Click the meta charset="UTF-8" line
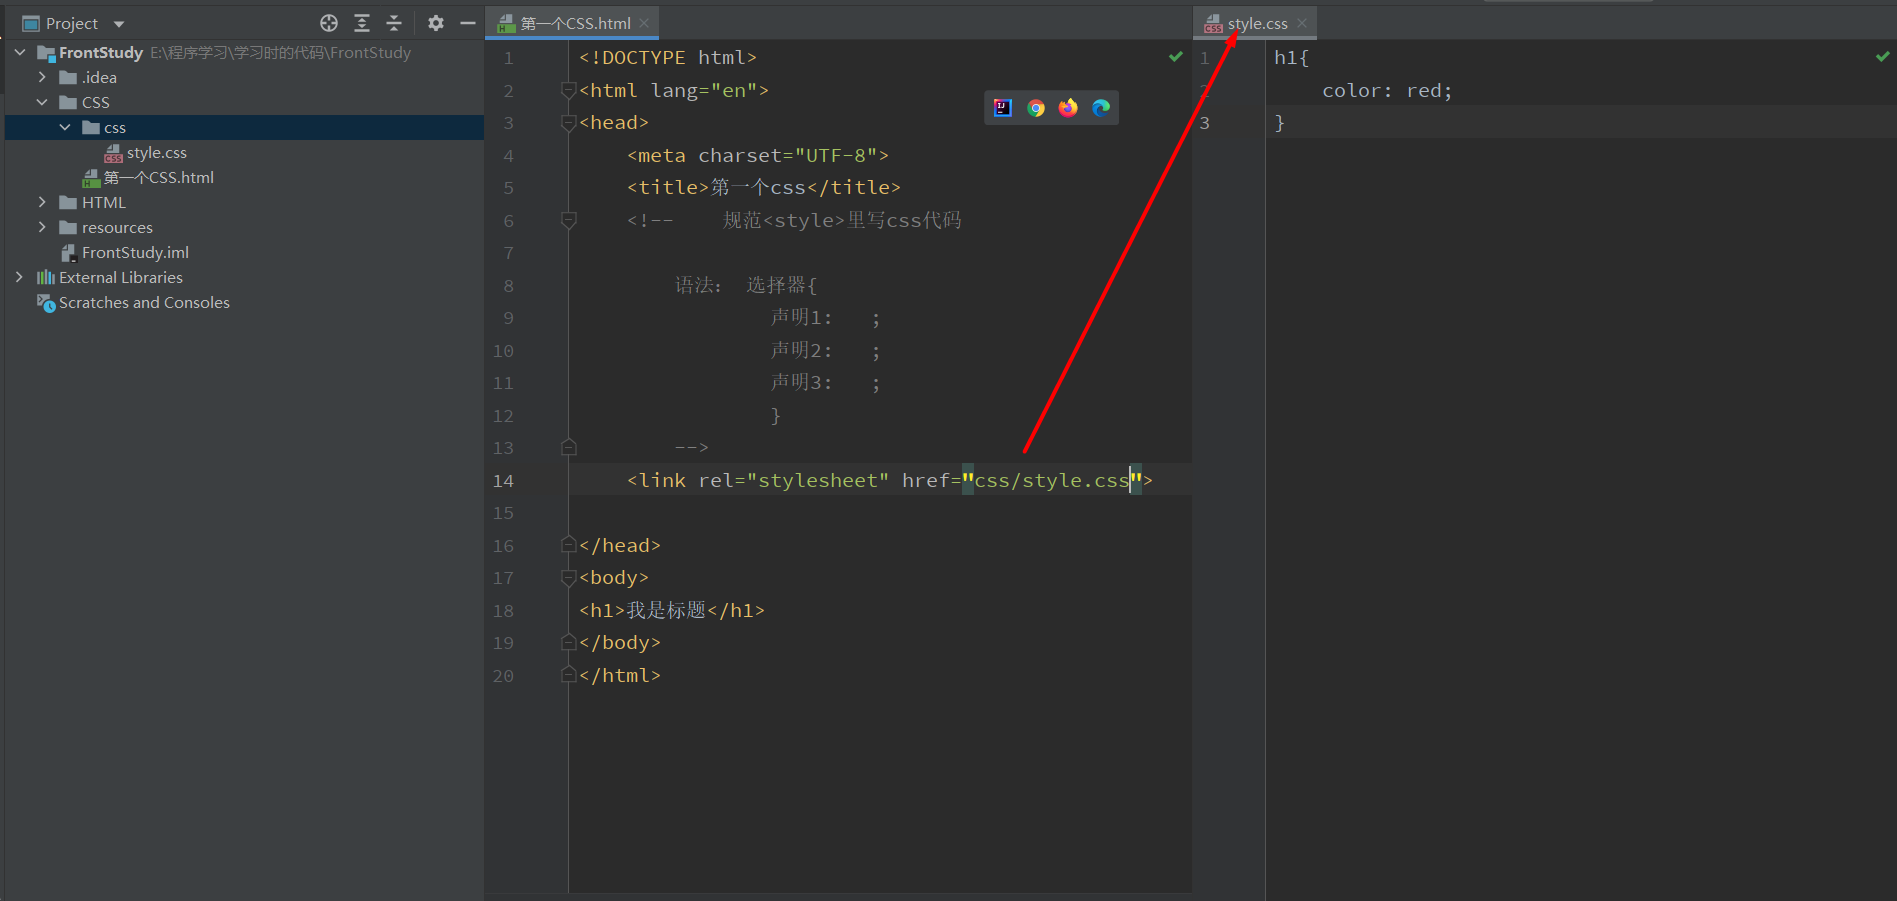Screen dimensions: 1897x901 (x=758, y=155)
